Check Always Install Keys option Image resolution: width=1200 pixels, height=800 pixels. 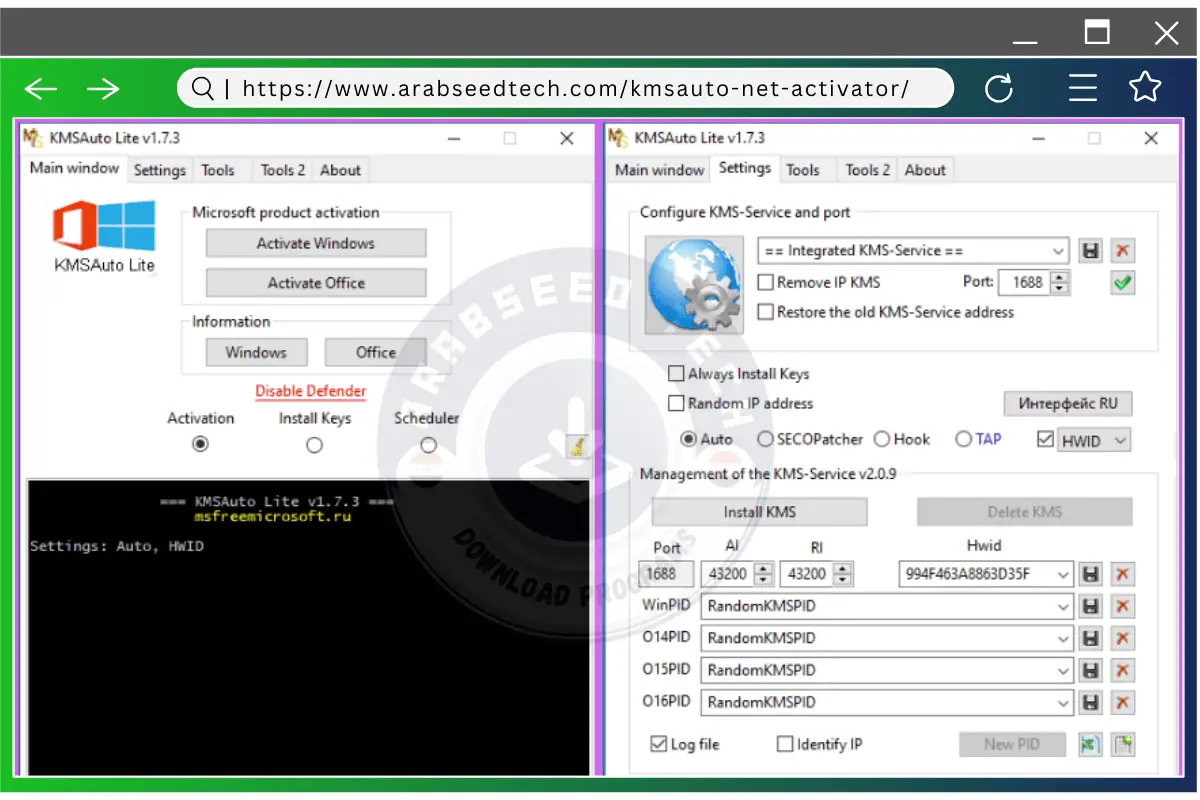pyautogui.click(x=676, y=373)
